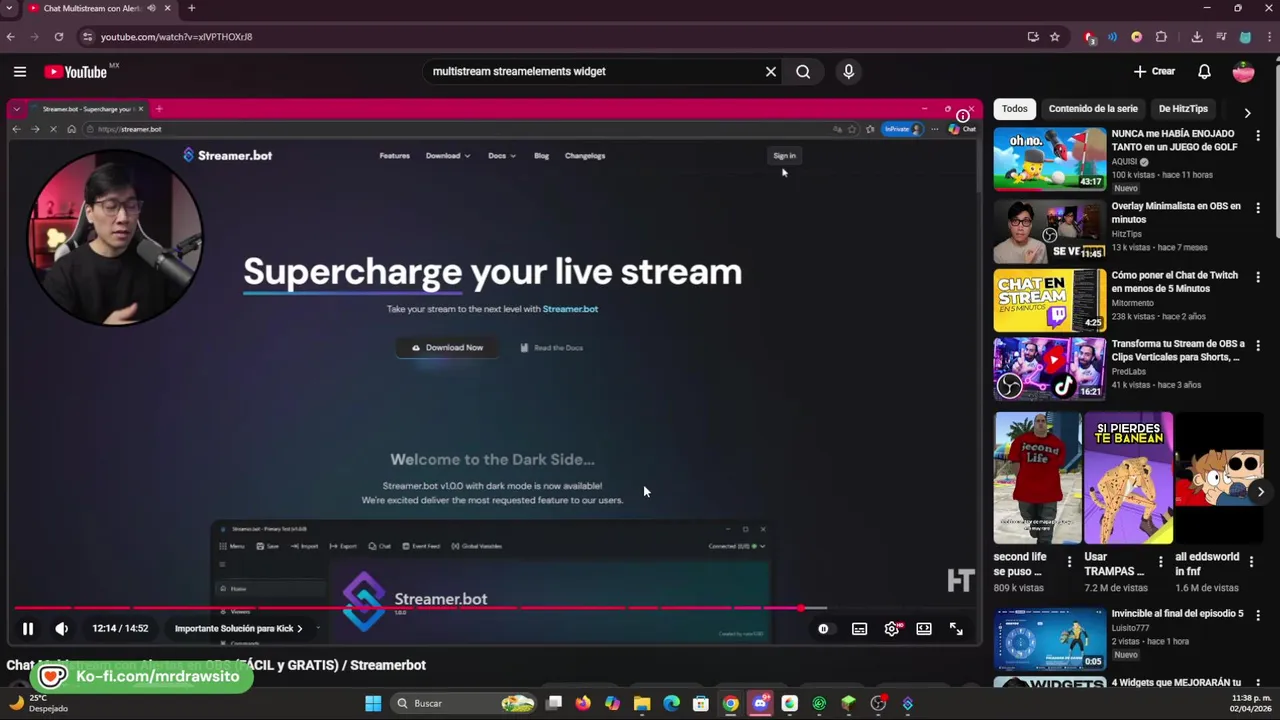Go back in the Chrome browser
Image resolution: width=1280 pixels, height=720 pixels.
(x=11, y=37)
